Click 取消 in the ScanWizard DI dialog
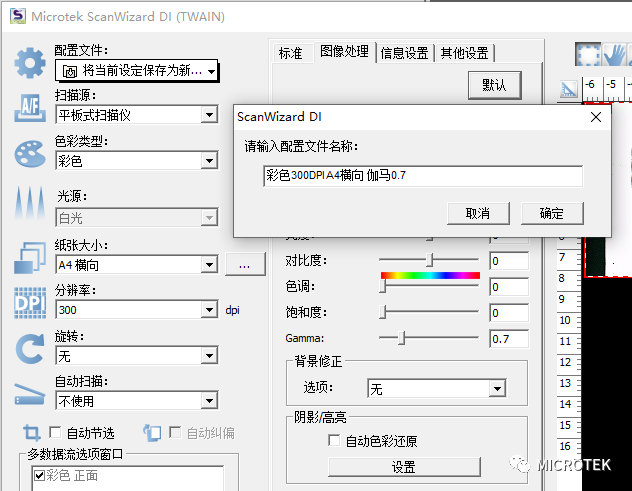632x491 pixels. 477,213
